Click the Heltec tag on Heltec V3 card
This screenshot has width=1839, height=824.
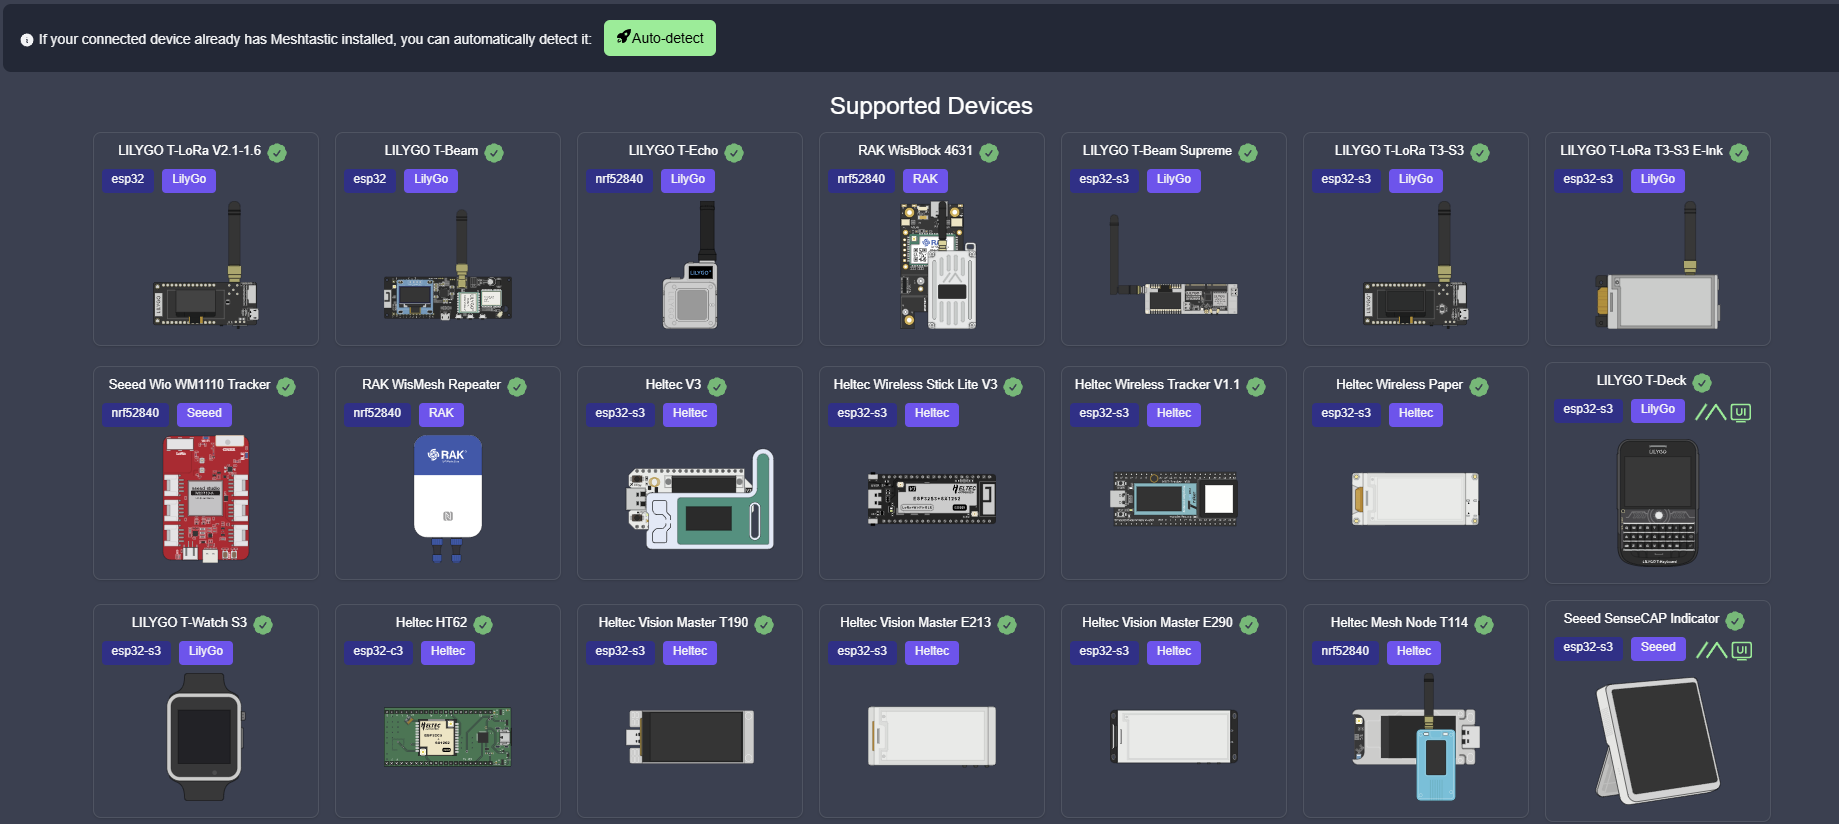[690, 414]
